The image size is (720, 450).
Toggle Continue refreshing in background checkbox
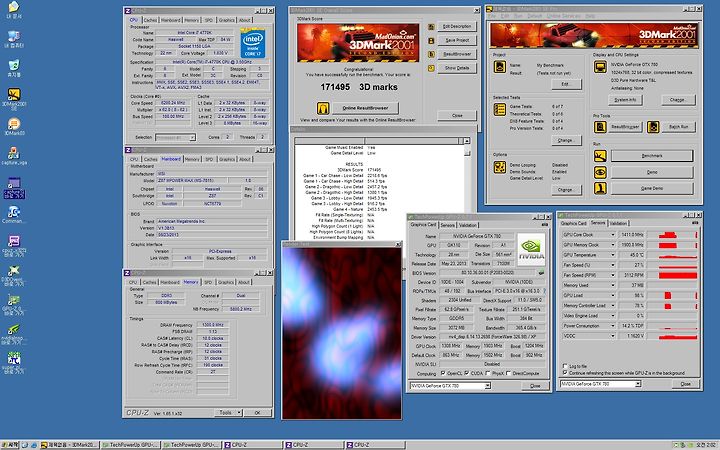[x=565, y=373]
